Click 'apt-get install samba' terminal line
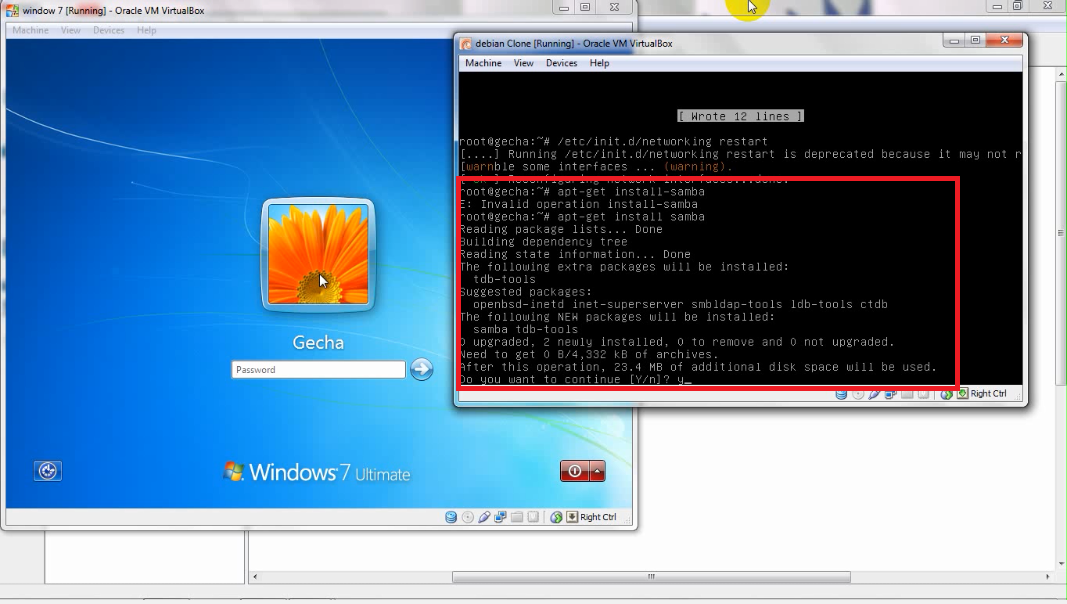This screenshot has width=1067, height=604. tap(631, 217)
